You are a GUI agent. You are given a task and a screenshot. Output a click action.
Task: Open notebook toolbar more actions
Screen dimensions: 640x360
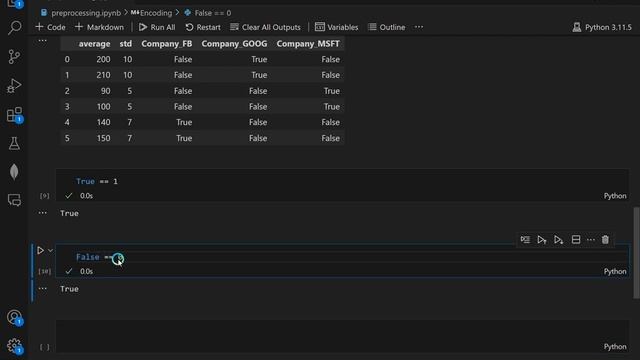tap(419, 27)
